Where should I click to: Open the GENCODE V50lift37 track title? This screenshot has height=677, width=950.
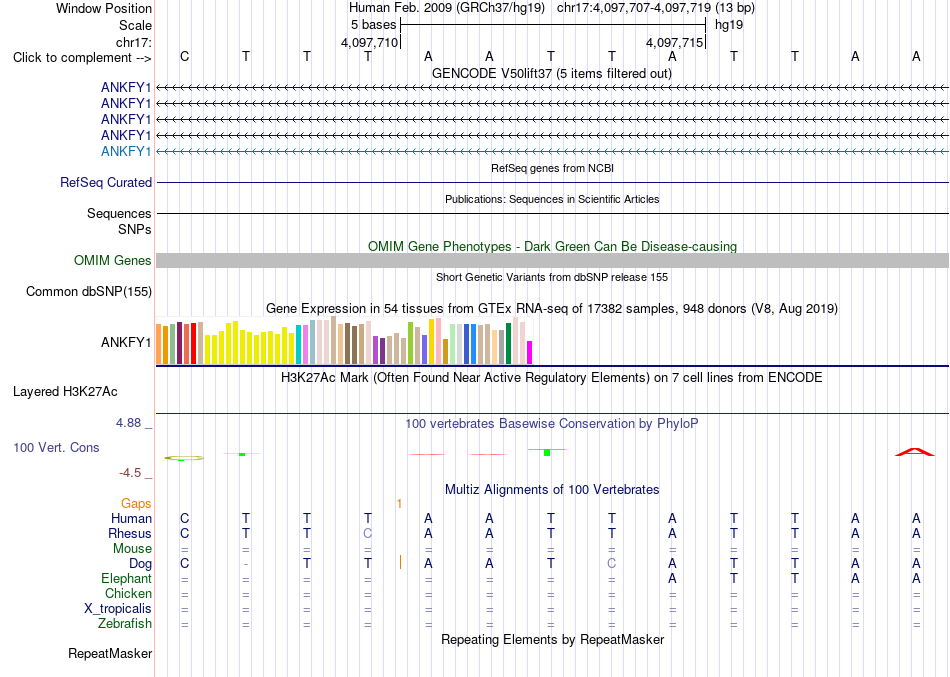point(551,73)
